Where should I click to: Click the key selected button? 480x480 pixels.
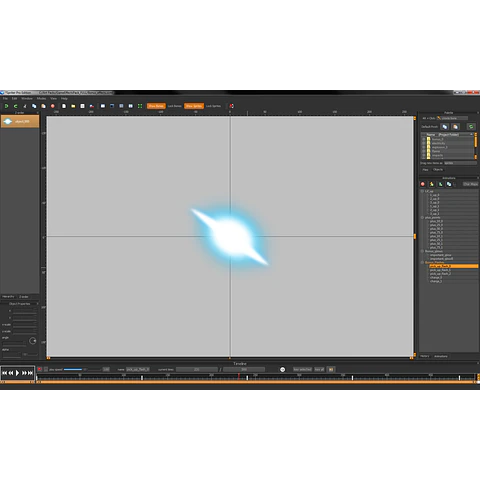[302, 369]
